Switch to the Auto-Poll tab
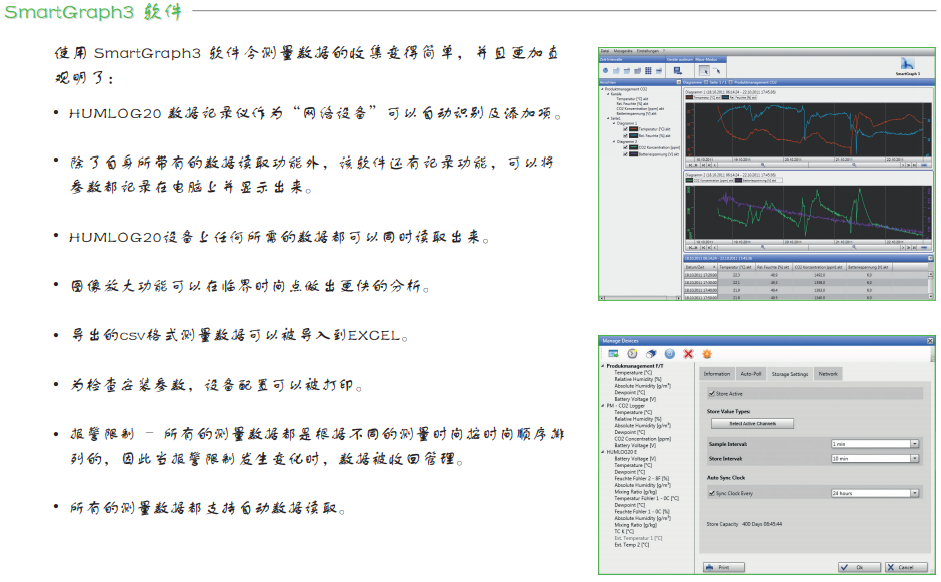Image resolution: width=941 pixels, height=582 pixels. (750, 374)
